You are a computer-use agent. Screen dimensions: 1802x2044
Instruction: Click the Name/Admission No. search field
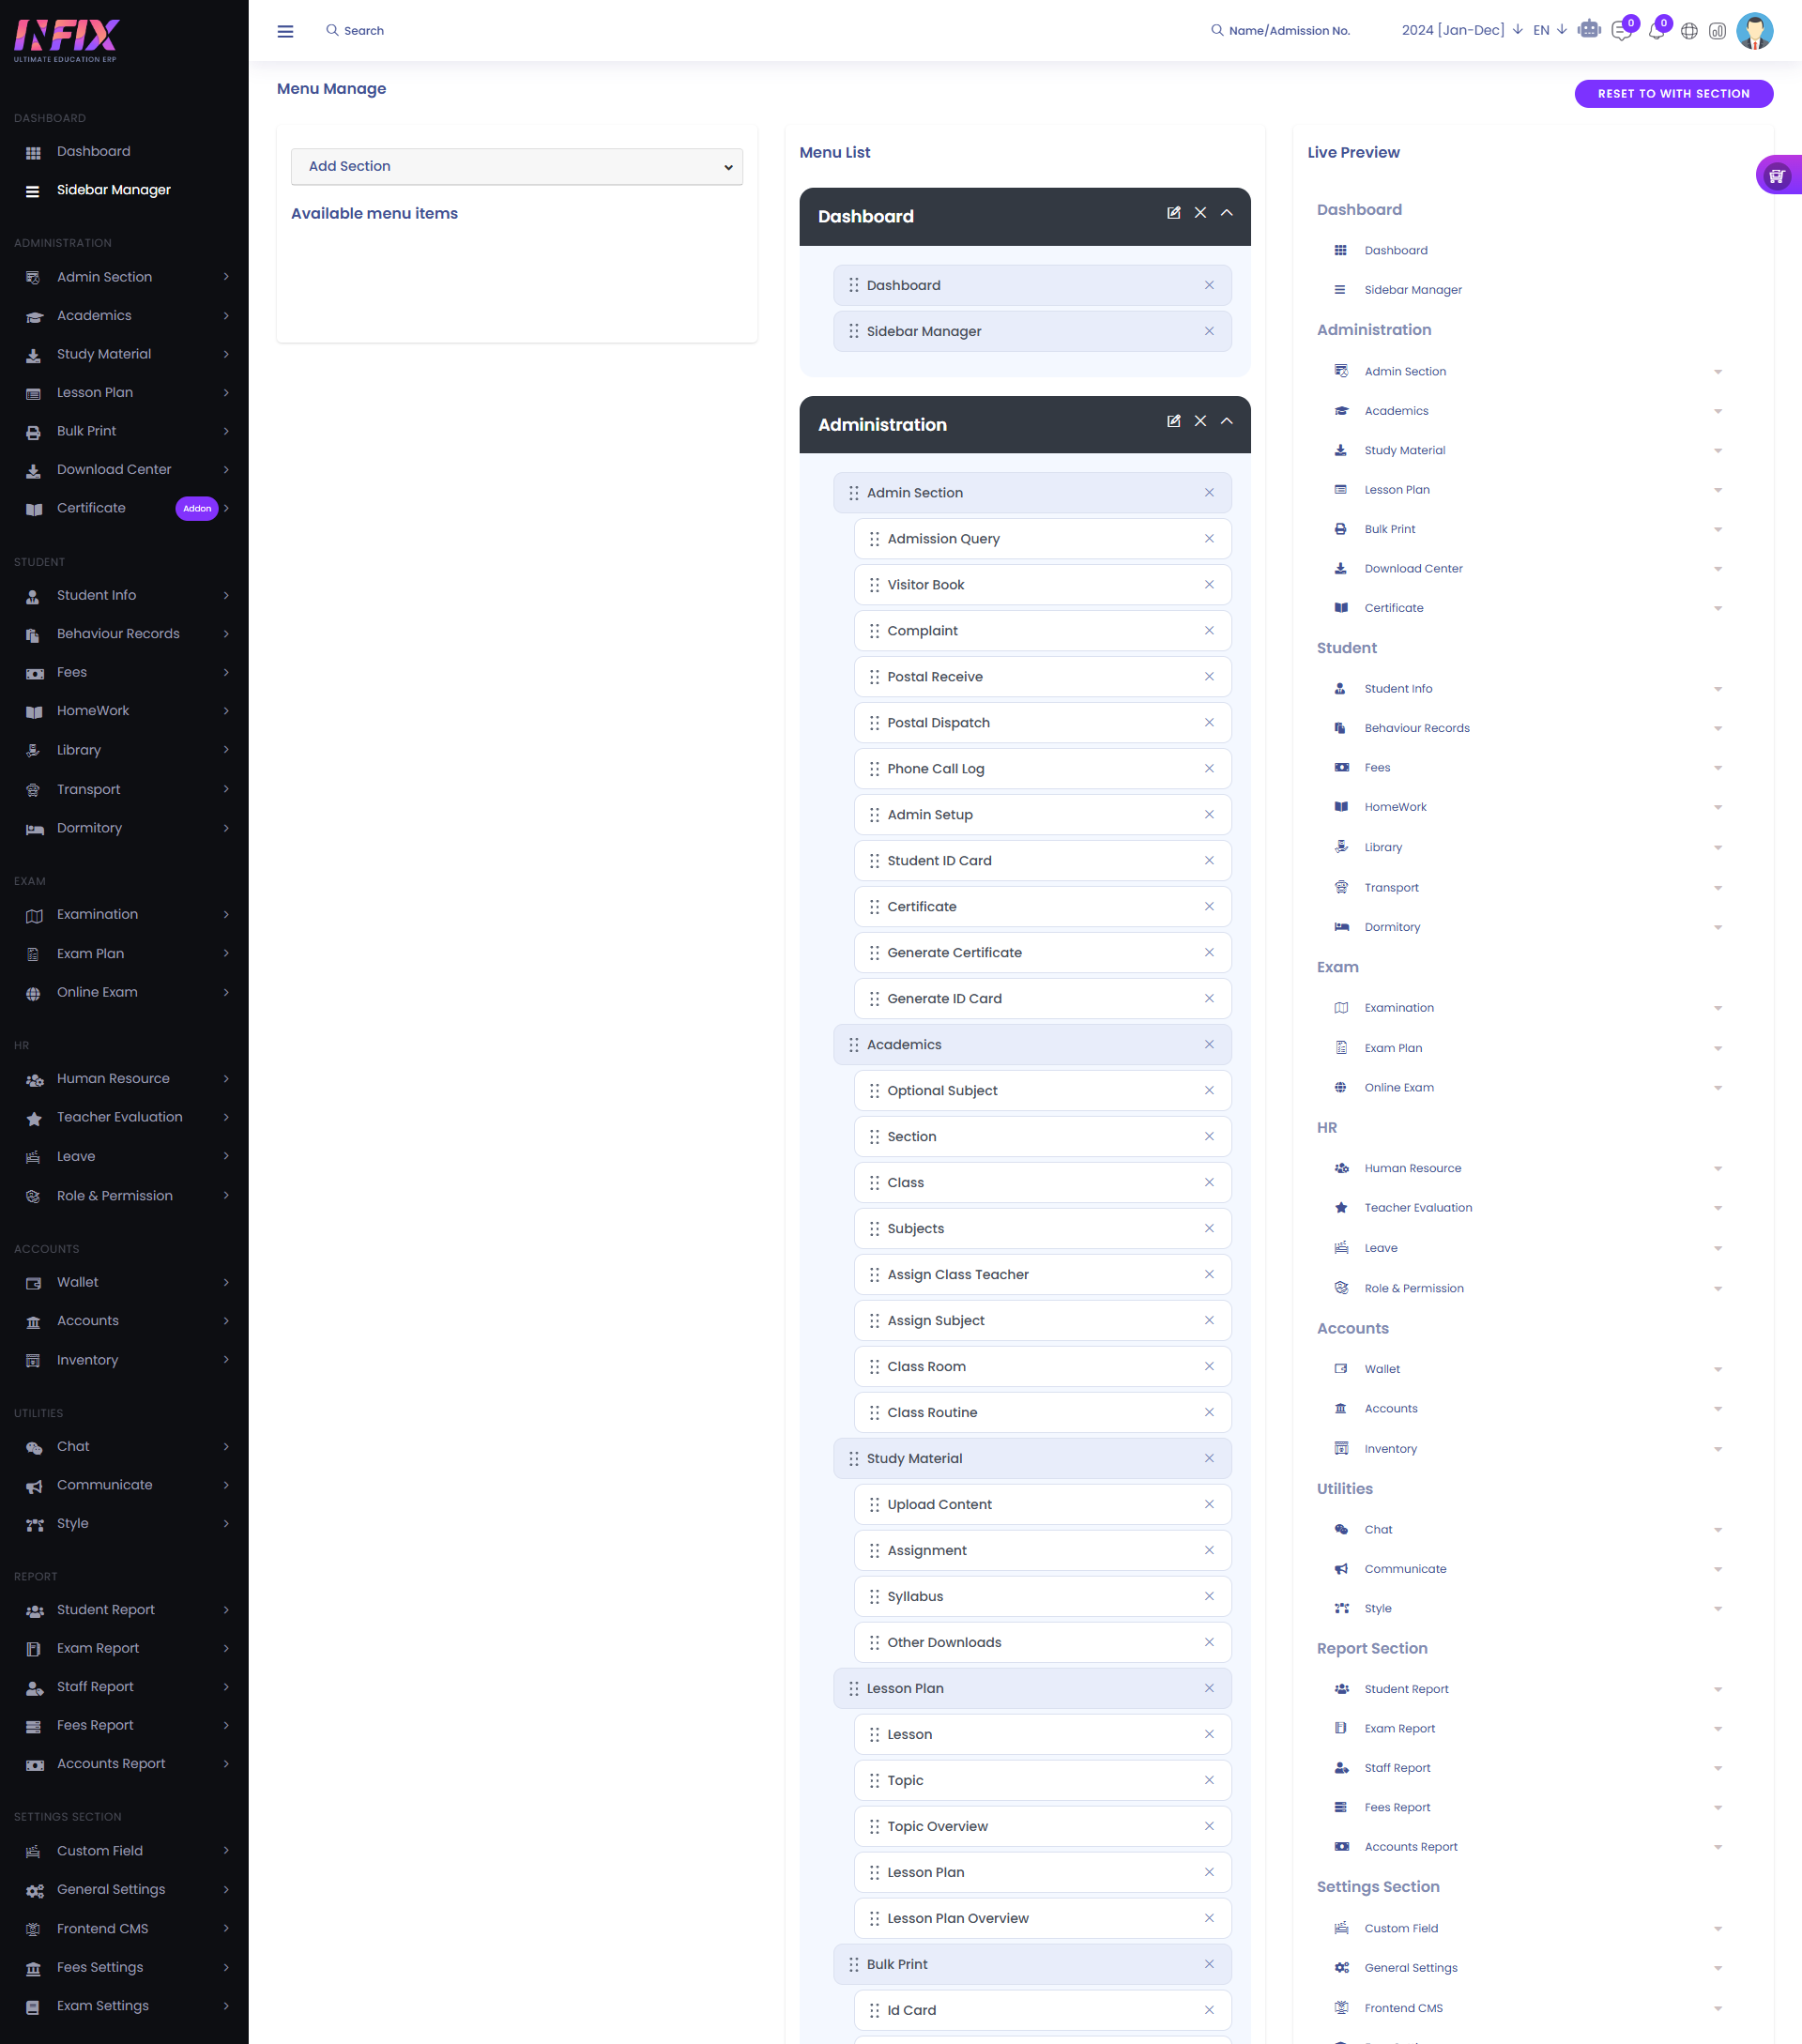pos(1289,31)
